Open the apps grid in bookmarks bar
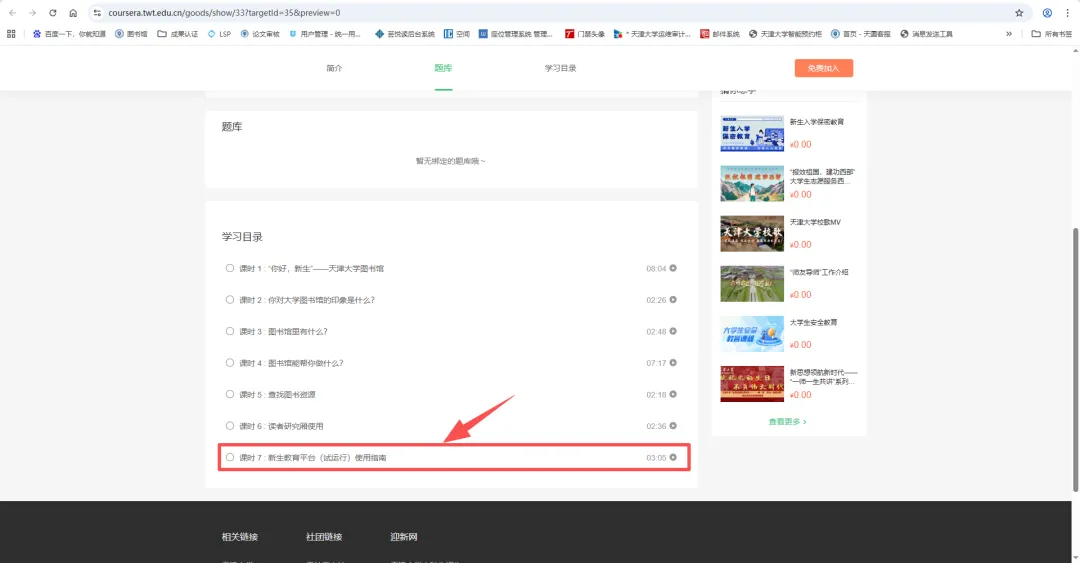 [11, 33]
